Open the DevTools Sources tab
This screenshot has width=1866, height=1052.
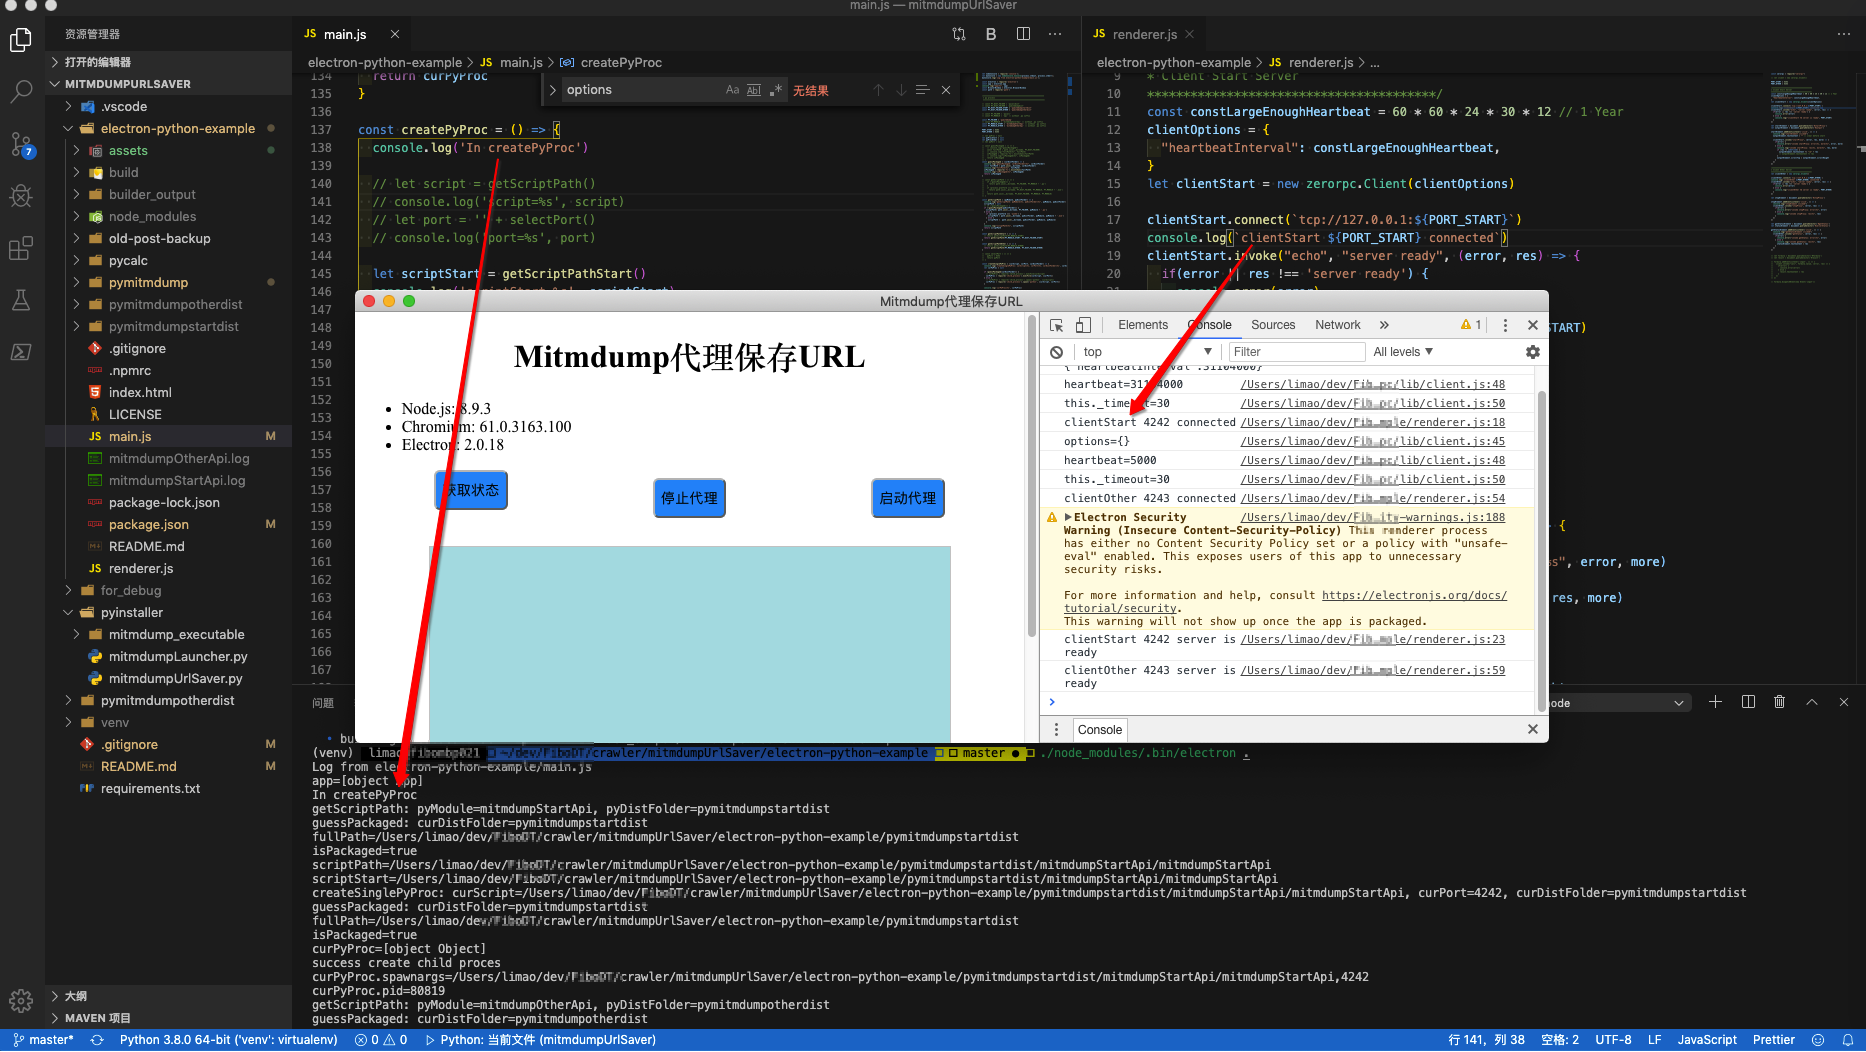pos(1273,325)
